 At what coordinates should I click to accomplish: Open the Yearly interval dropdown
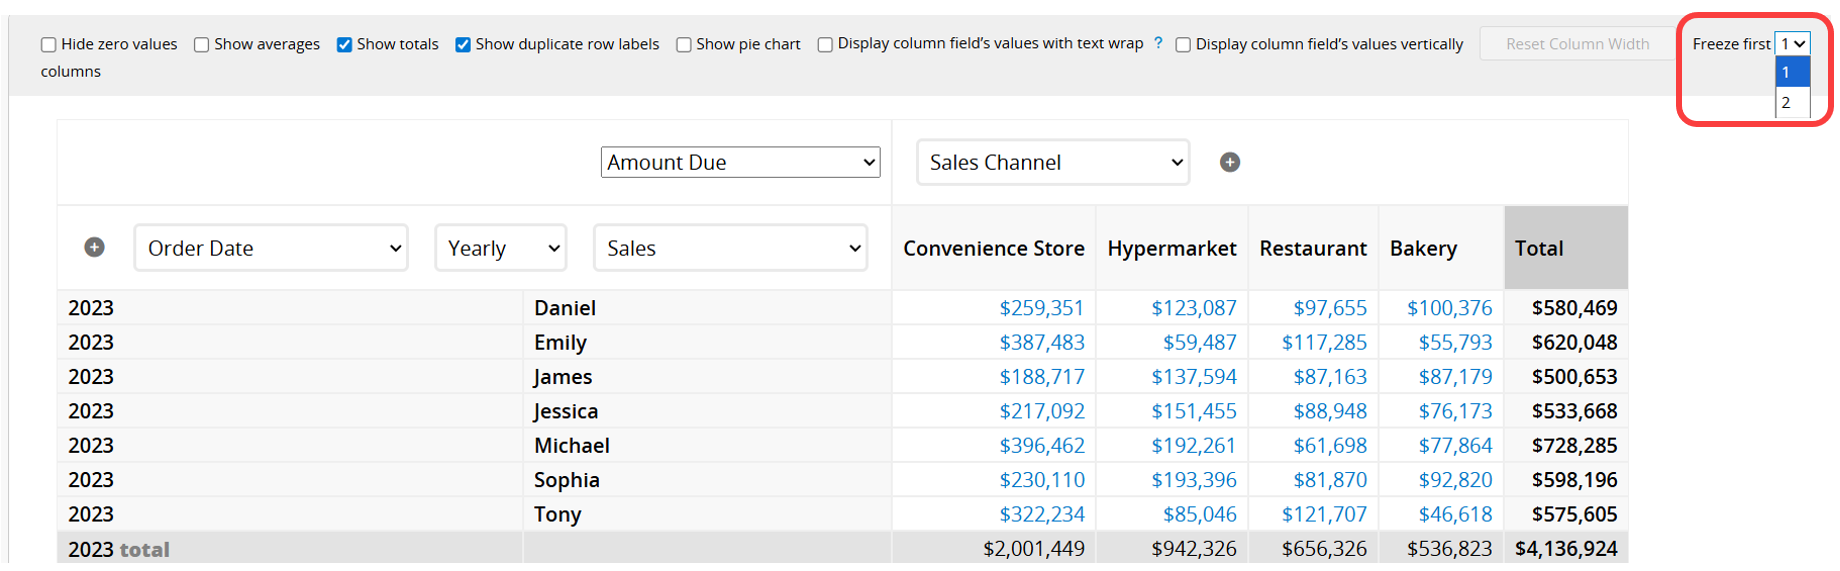(501, 248)
